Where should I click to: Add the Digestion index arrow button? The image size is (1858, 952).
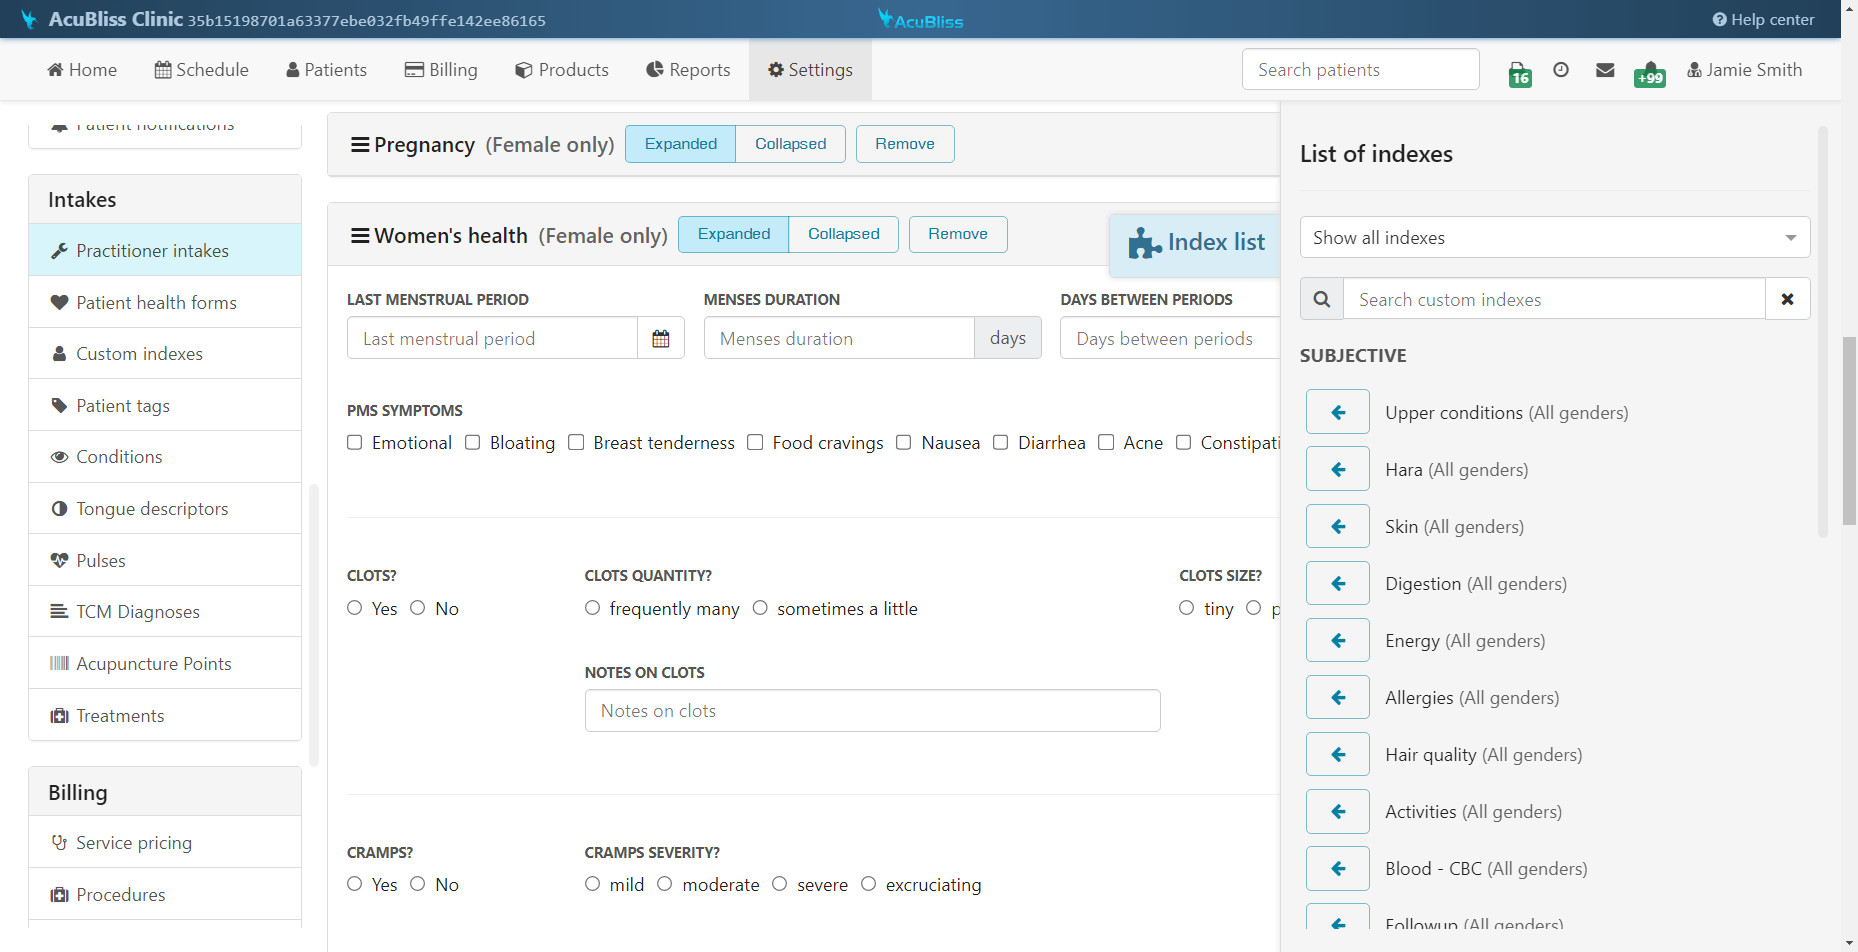(x=1338, y=583)
